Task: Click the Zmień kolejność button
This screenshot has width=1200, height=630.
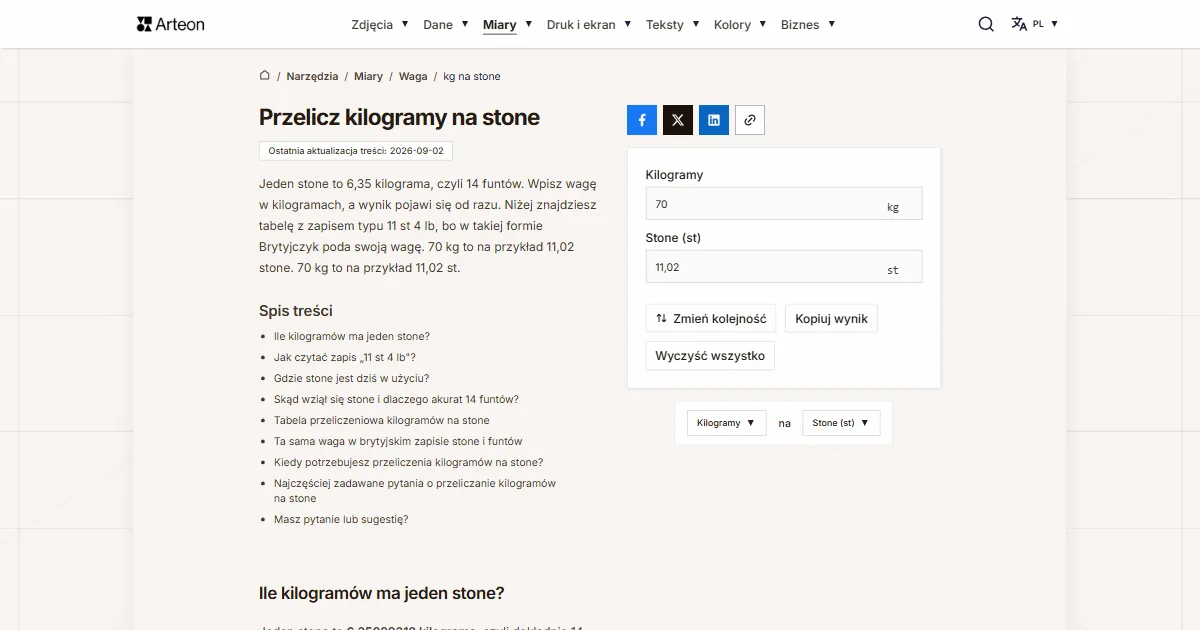Action: pos(711,319)
